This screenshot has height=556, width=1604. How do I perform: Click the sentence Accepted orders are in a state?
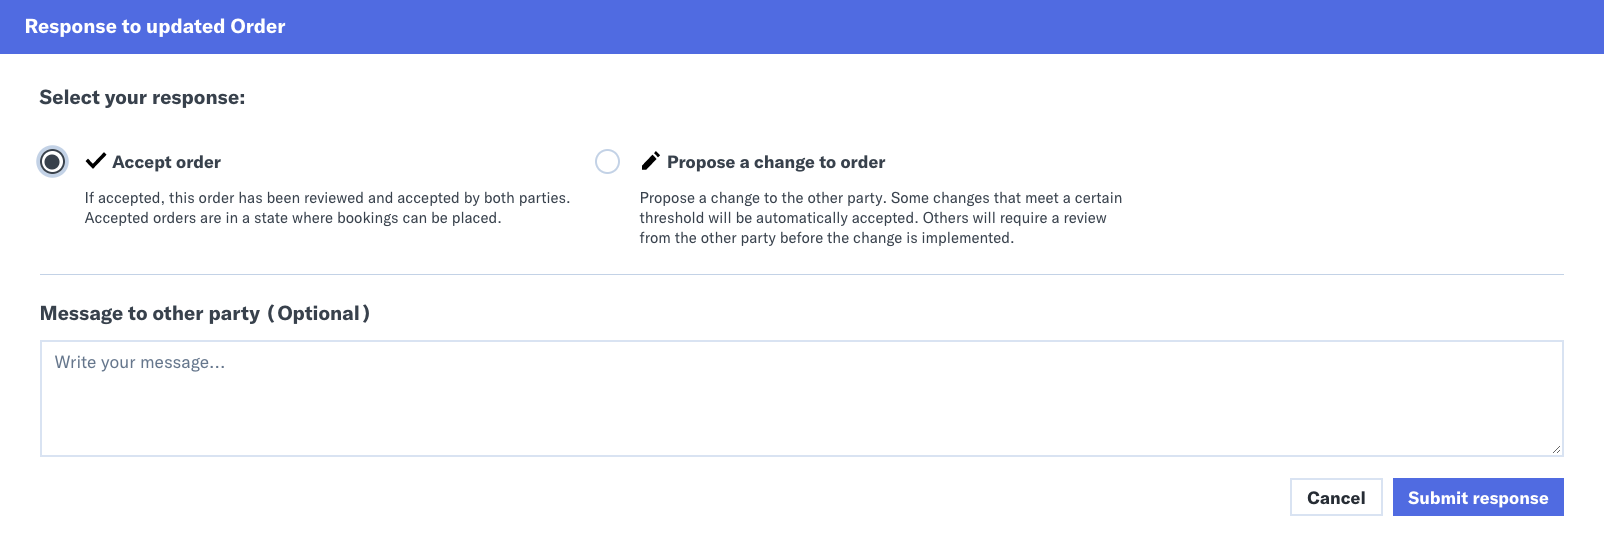(293, 218)
